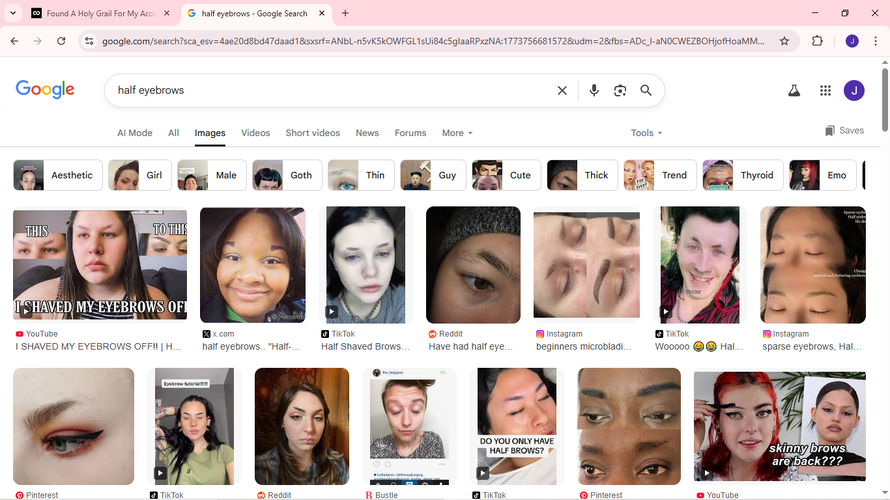Viewport: 890px width, 500px height.
Task: Reload the page
Action: click(x=61, y=41)
